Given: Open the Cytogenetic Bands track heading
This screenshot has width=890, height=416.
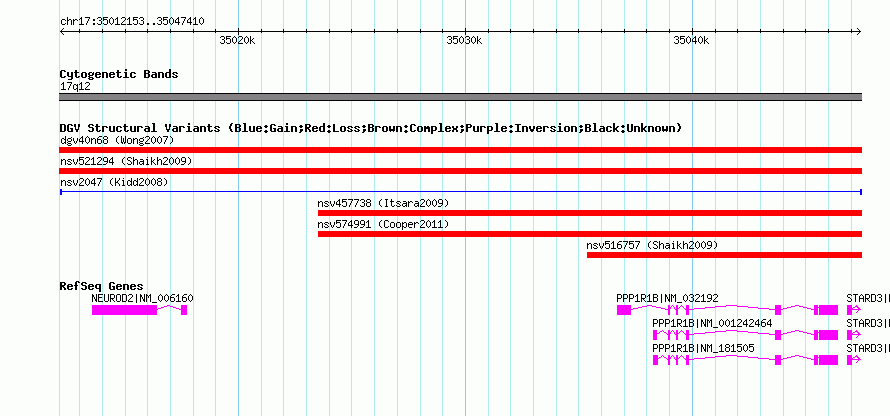Looking at the screenshot, I should click(119, 74).
